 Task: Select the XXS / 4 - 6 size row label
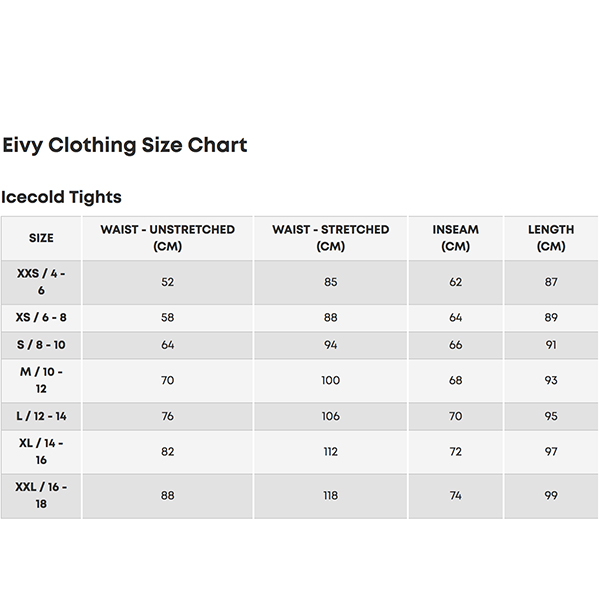41,282
